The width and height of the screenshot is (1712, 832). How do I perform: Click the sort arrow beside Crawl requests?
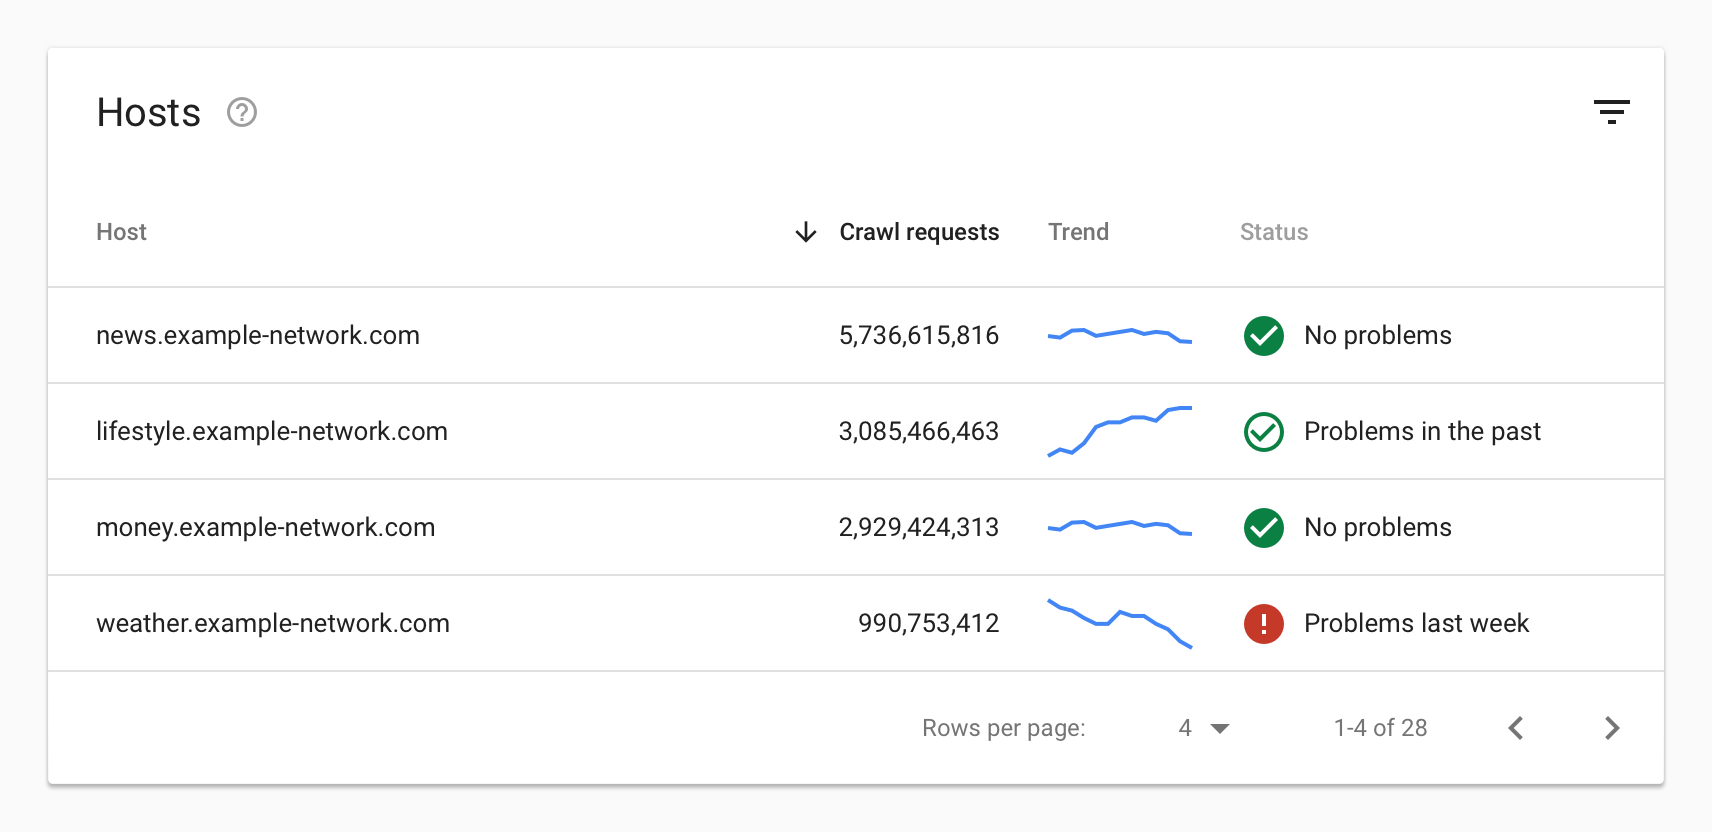pos(805,232)
